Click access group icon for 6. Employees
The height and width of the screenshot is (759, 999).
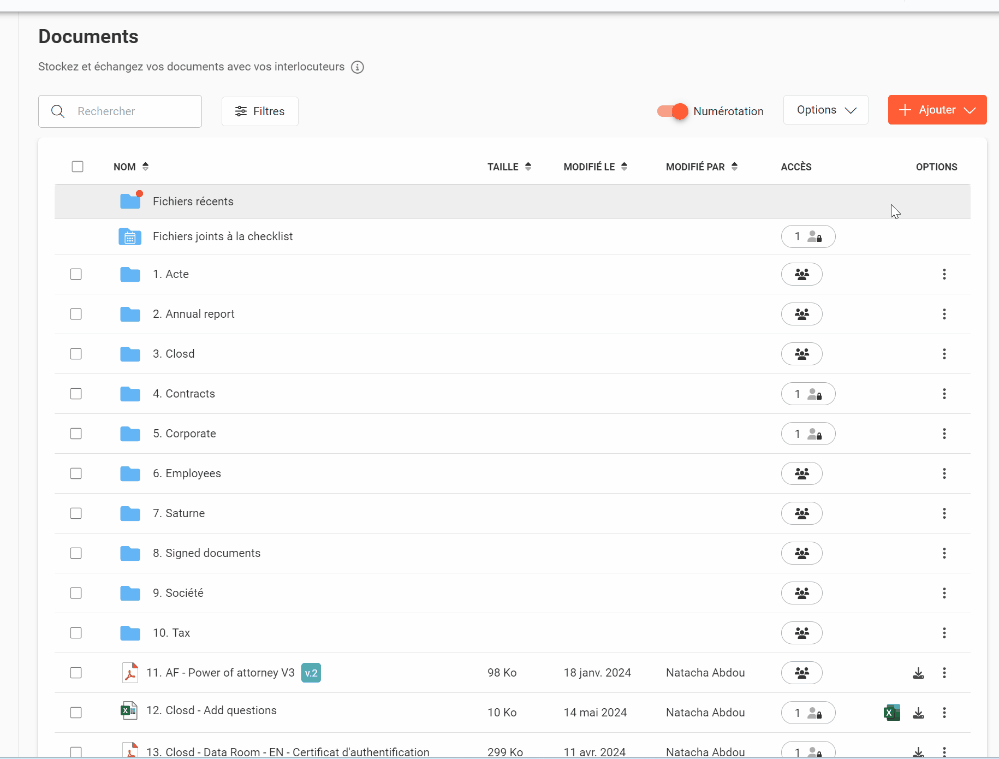(801, 474)
